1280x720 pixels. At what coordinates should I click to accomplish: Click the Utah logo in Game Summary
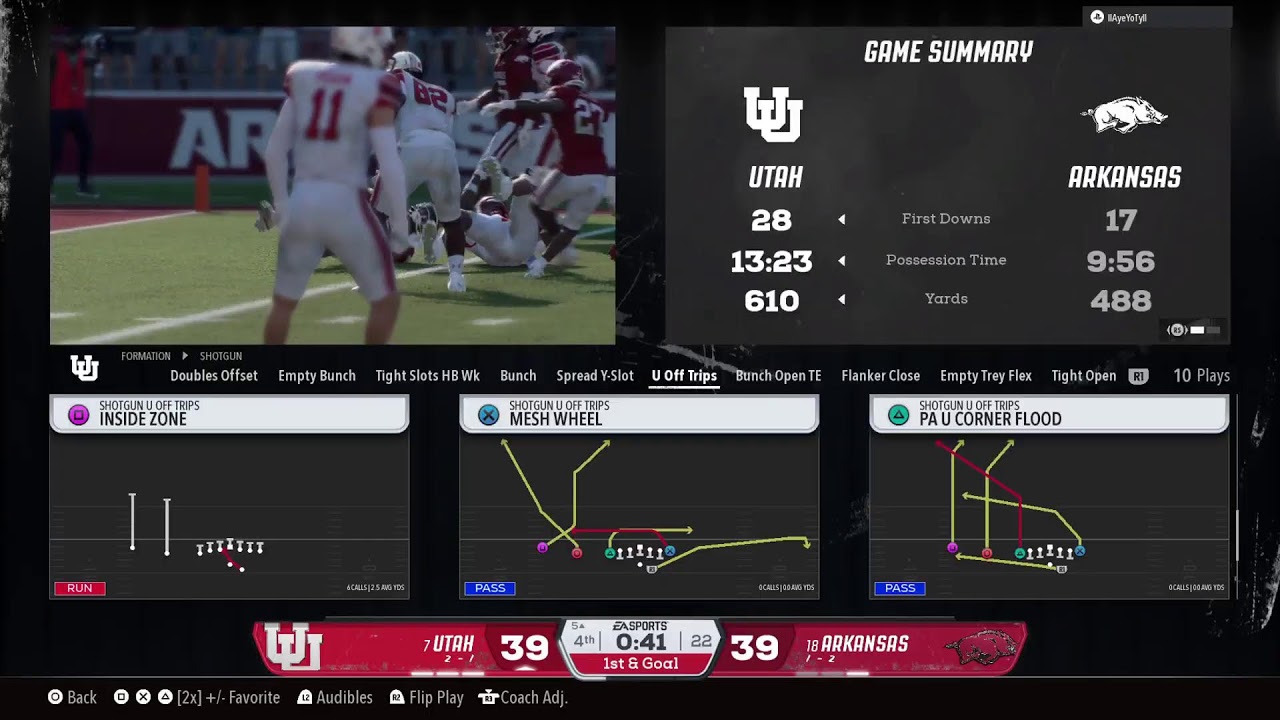[x=774, y=114]
